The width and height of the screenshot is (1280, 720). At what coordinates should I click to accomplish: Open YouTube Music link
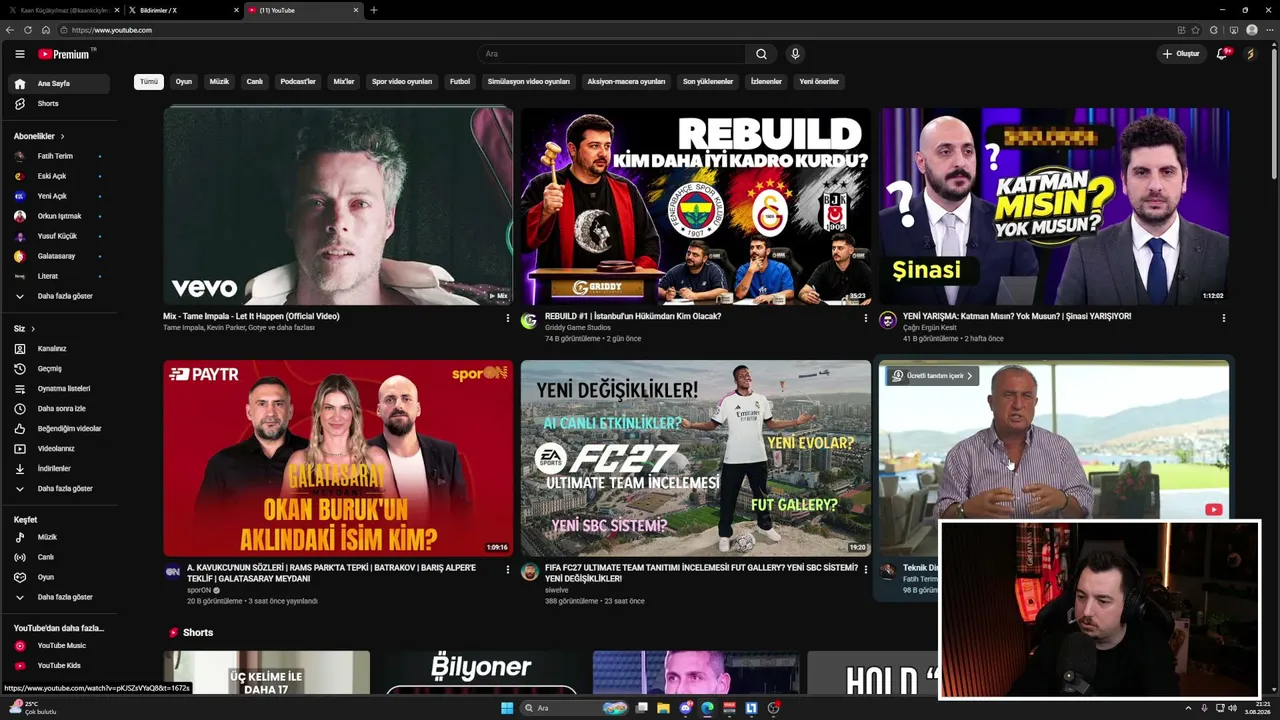click(59, 646)
